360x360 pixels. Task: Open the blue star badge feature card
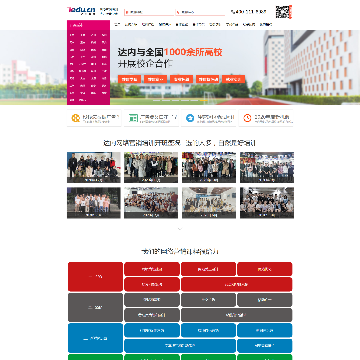click(209, 118)
